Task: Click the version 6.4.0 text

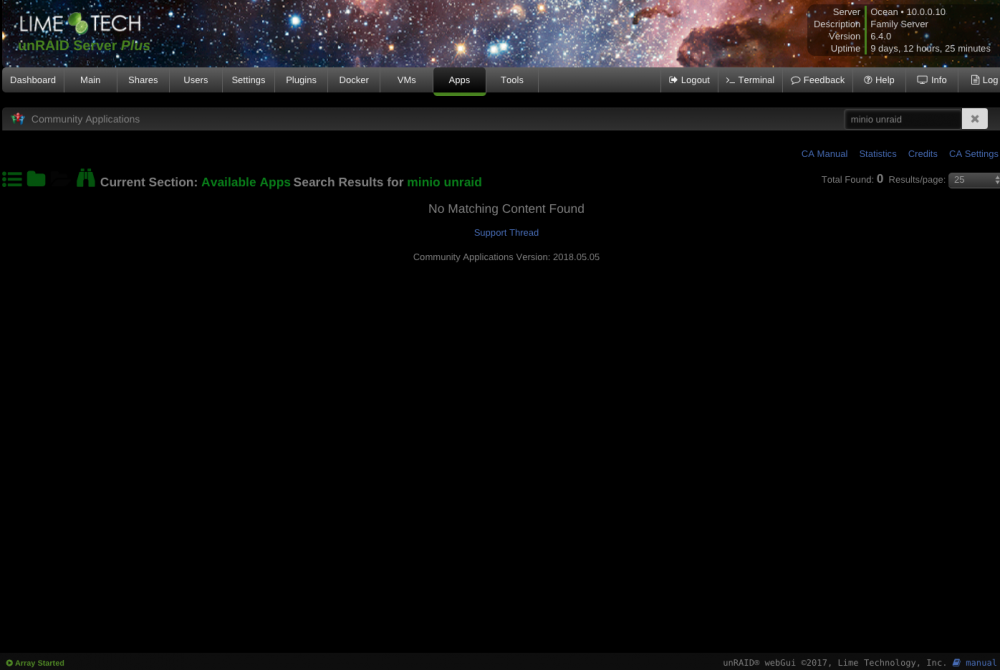Action: click(881, 36)
